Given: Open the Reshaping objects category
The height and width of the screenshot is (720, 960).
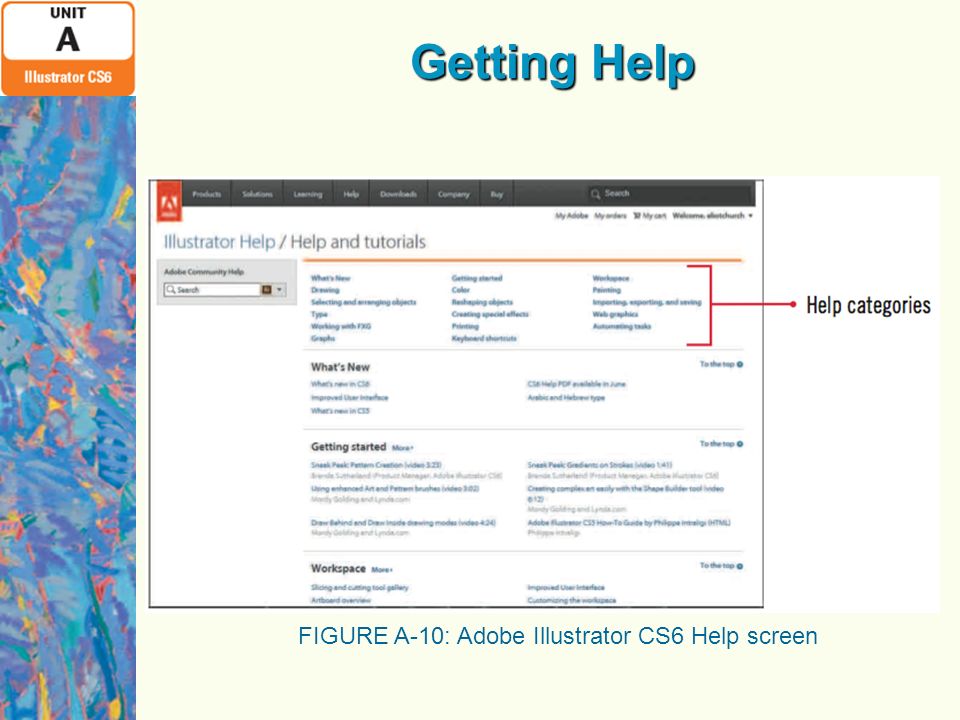Looking at the screenshot, I should pyautogui.click(x=482, y=302).
